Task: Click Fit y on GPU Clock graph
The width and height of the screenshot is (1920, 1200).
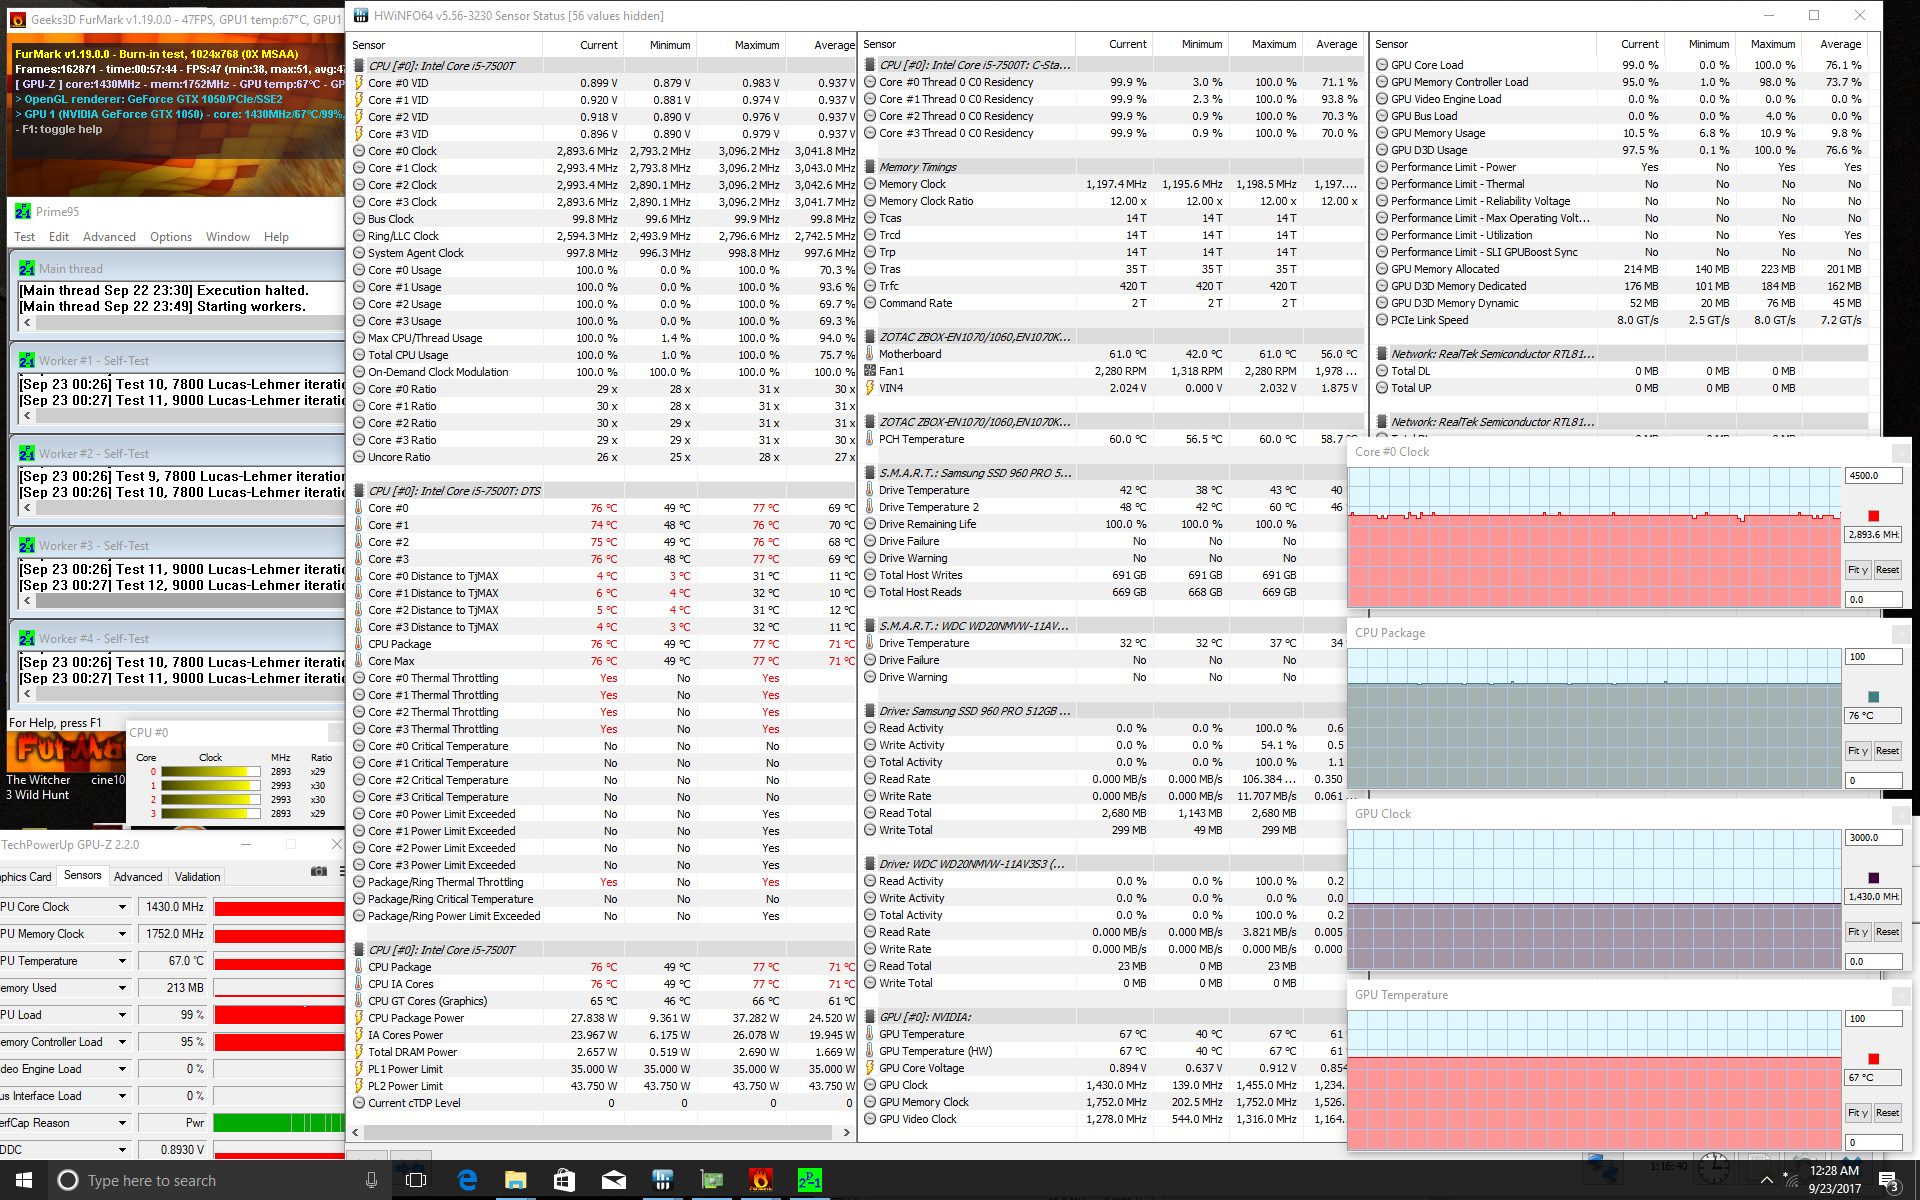Action: coord(1858,932)
